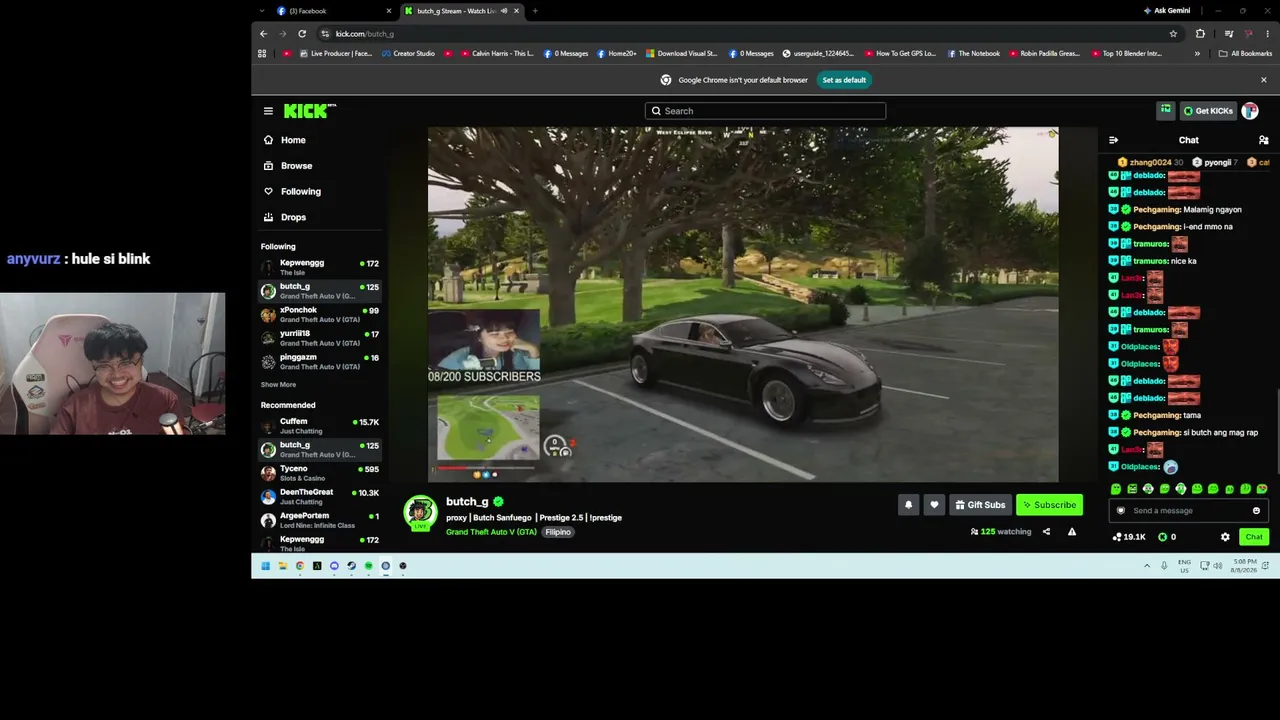Open the Creator Studio bookmark
Image resolution: width=1280 pixels, height=720 pixels.
click(409, 54)
